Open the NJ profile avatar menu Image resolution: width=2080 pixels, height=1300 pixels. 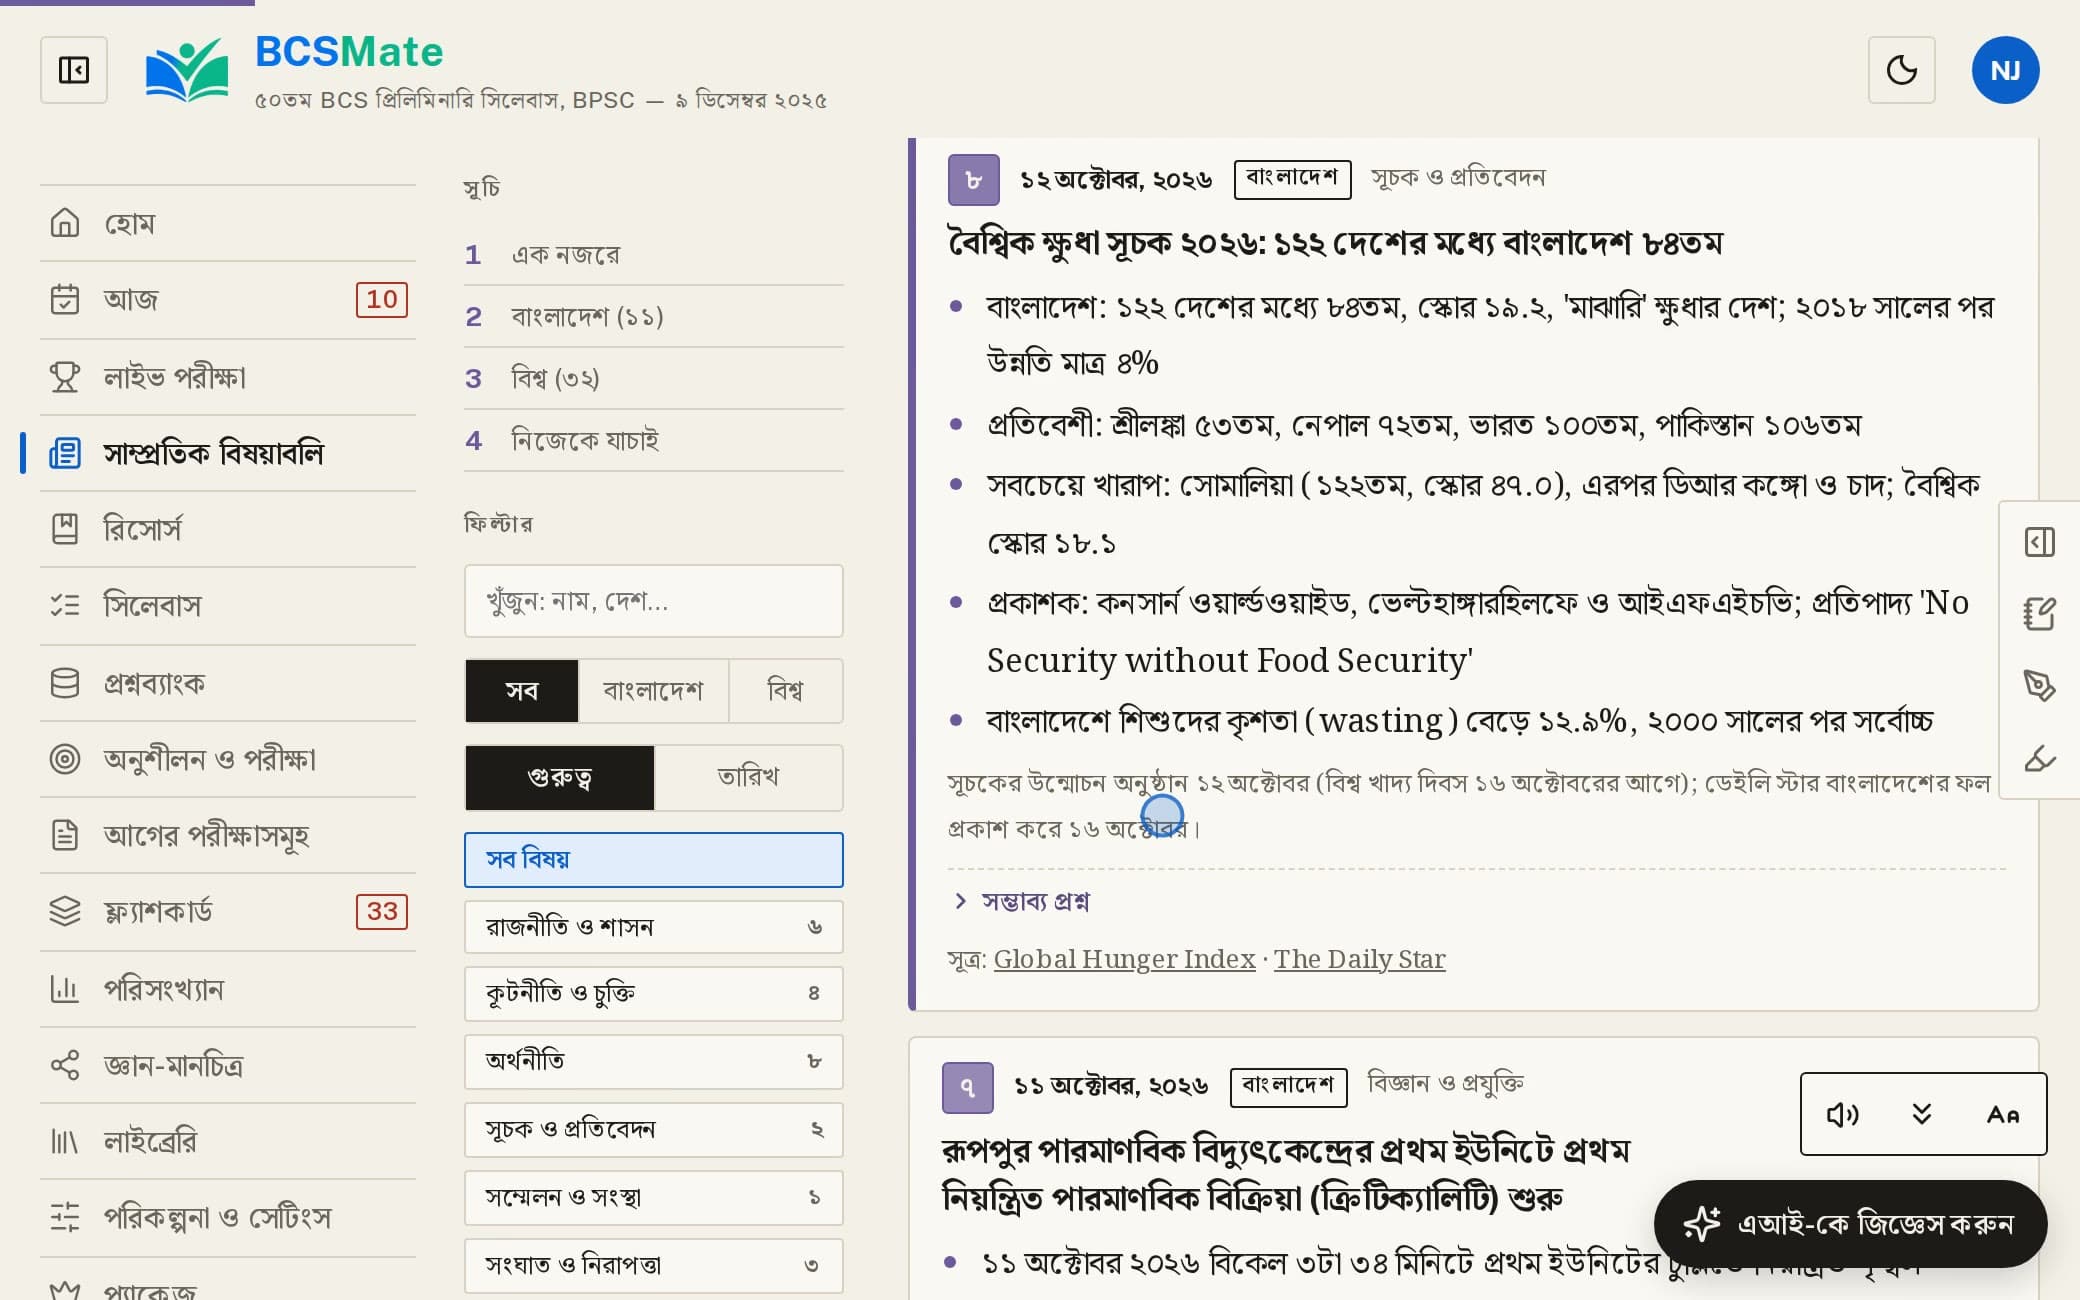pyautogui.click(x=2005, y=70)
